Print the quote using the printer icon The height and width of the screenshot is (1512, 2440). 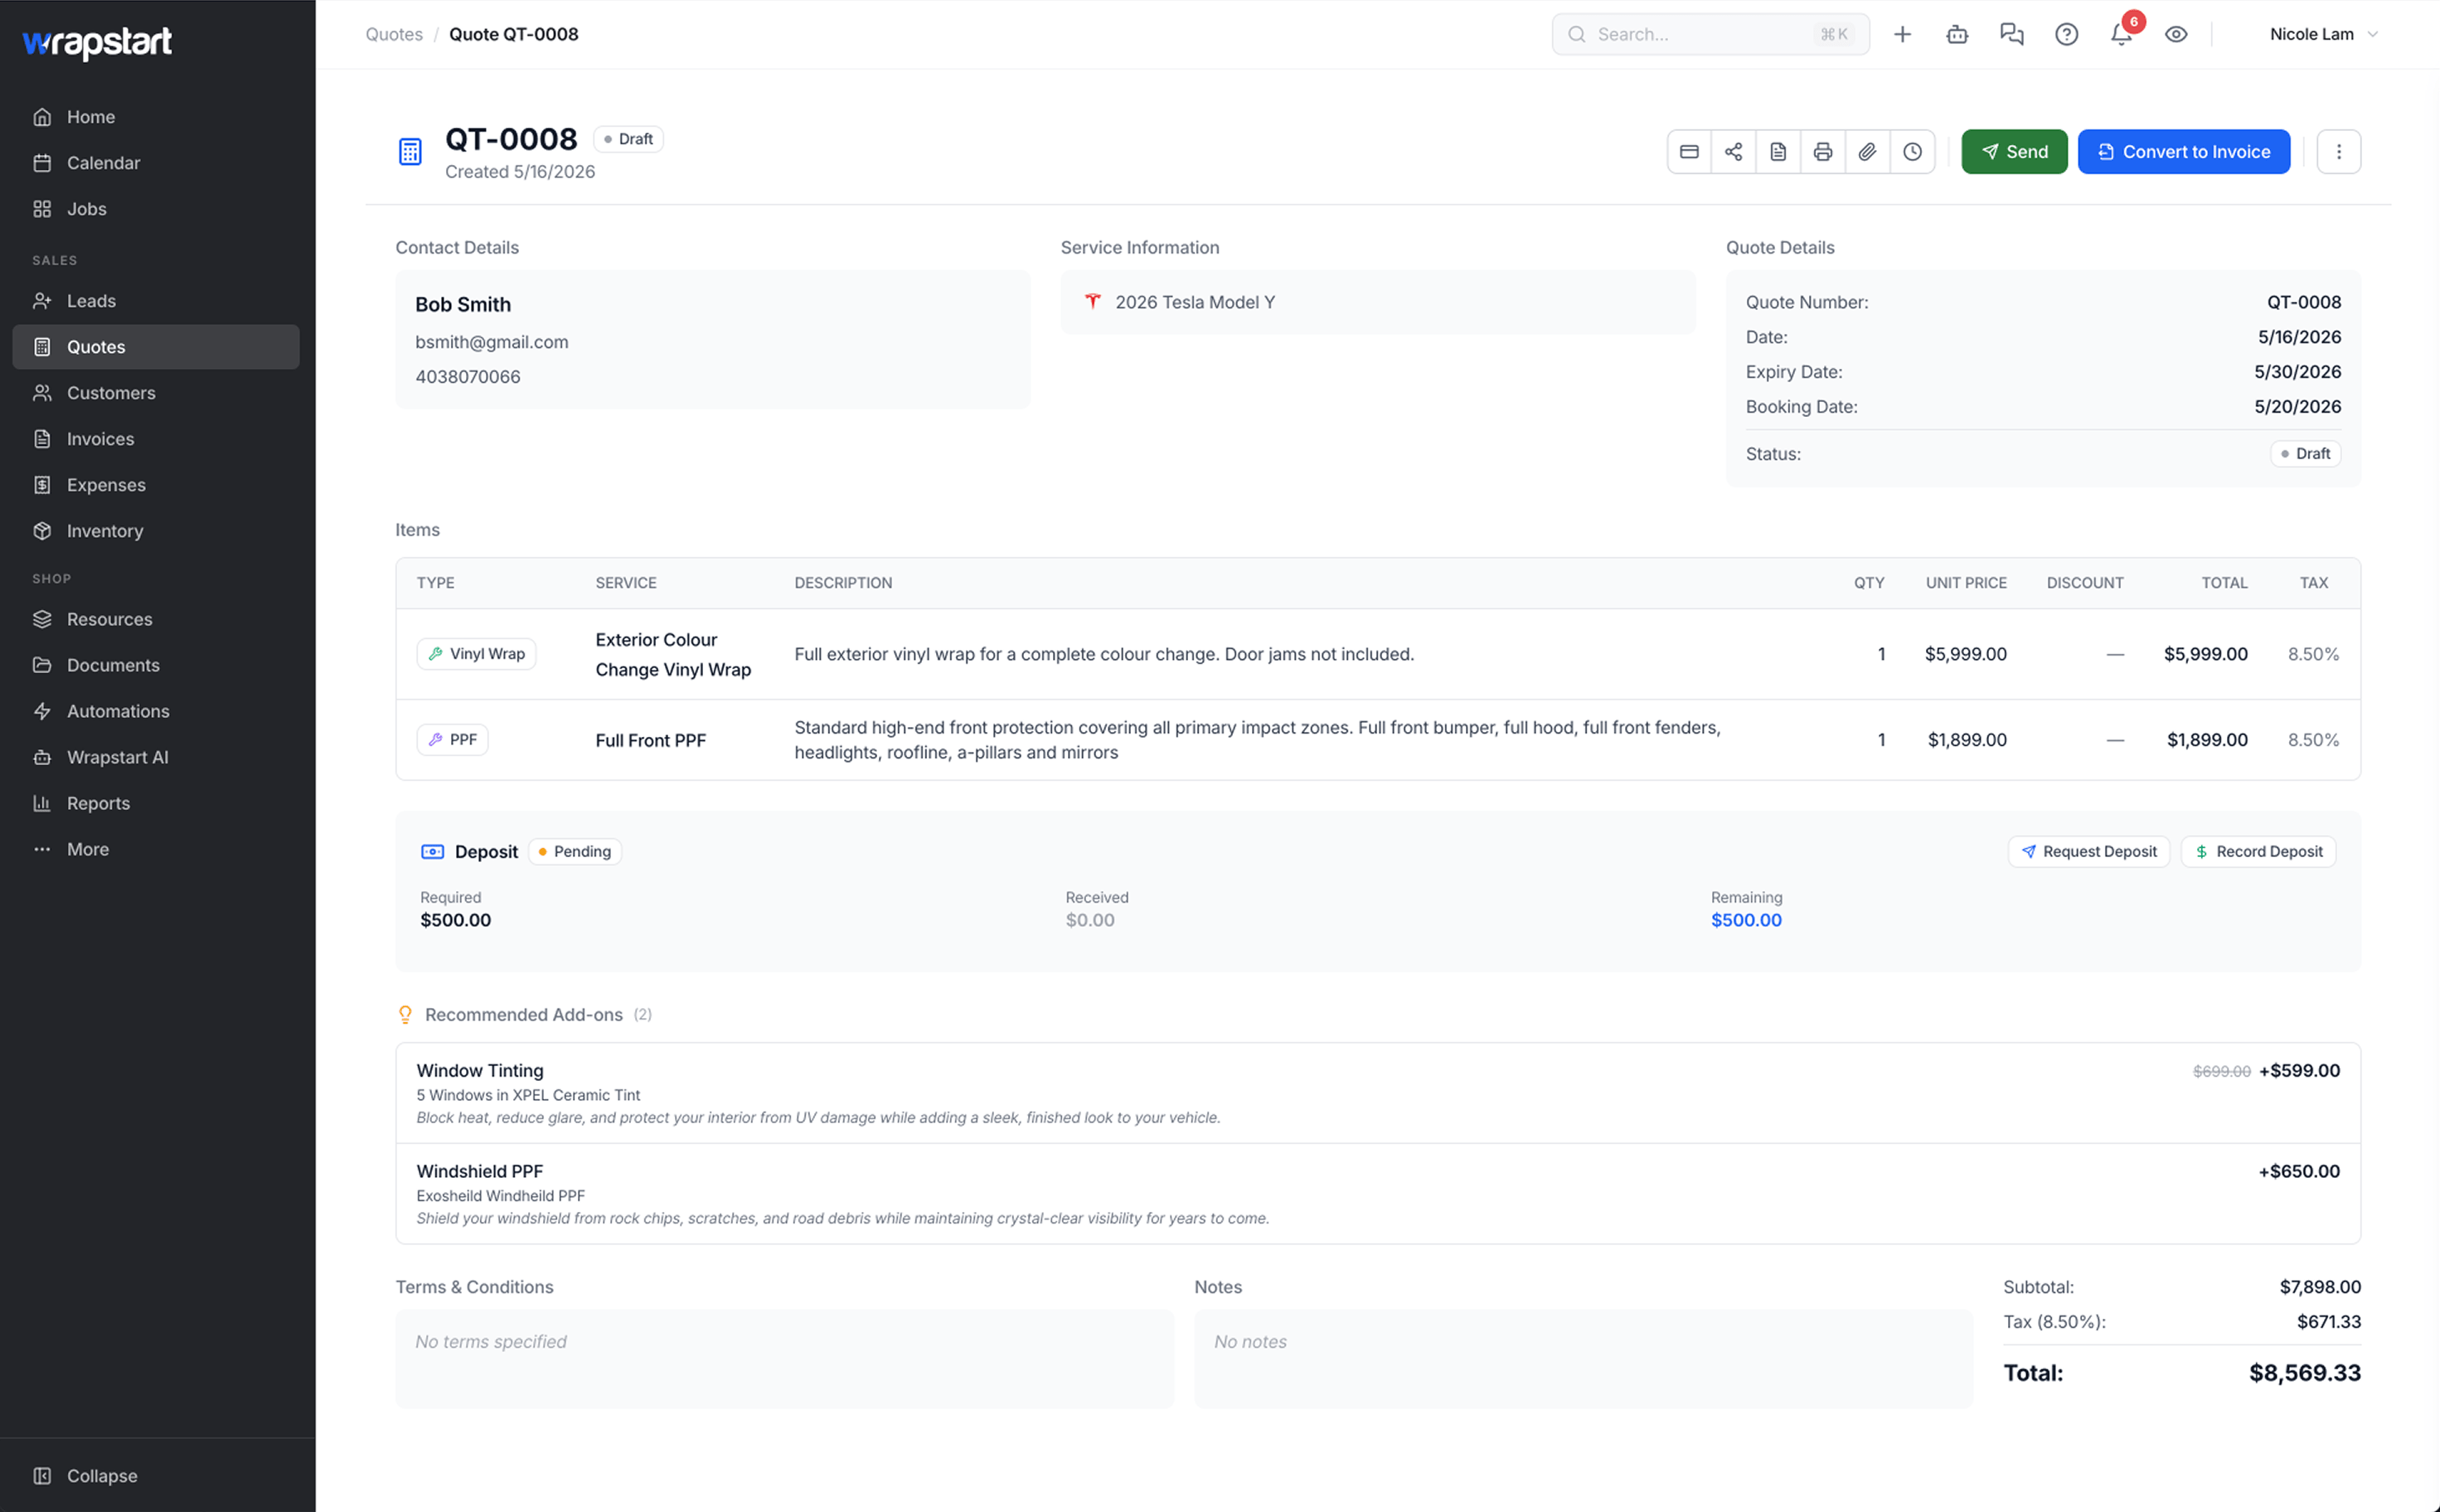click(1823, 152)
